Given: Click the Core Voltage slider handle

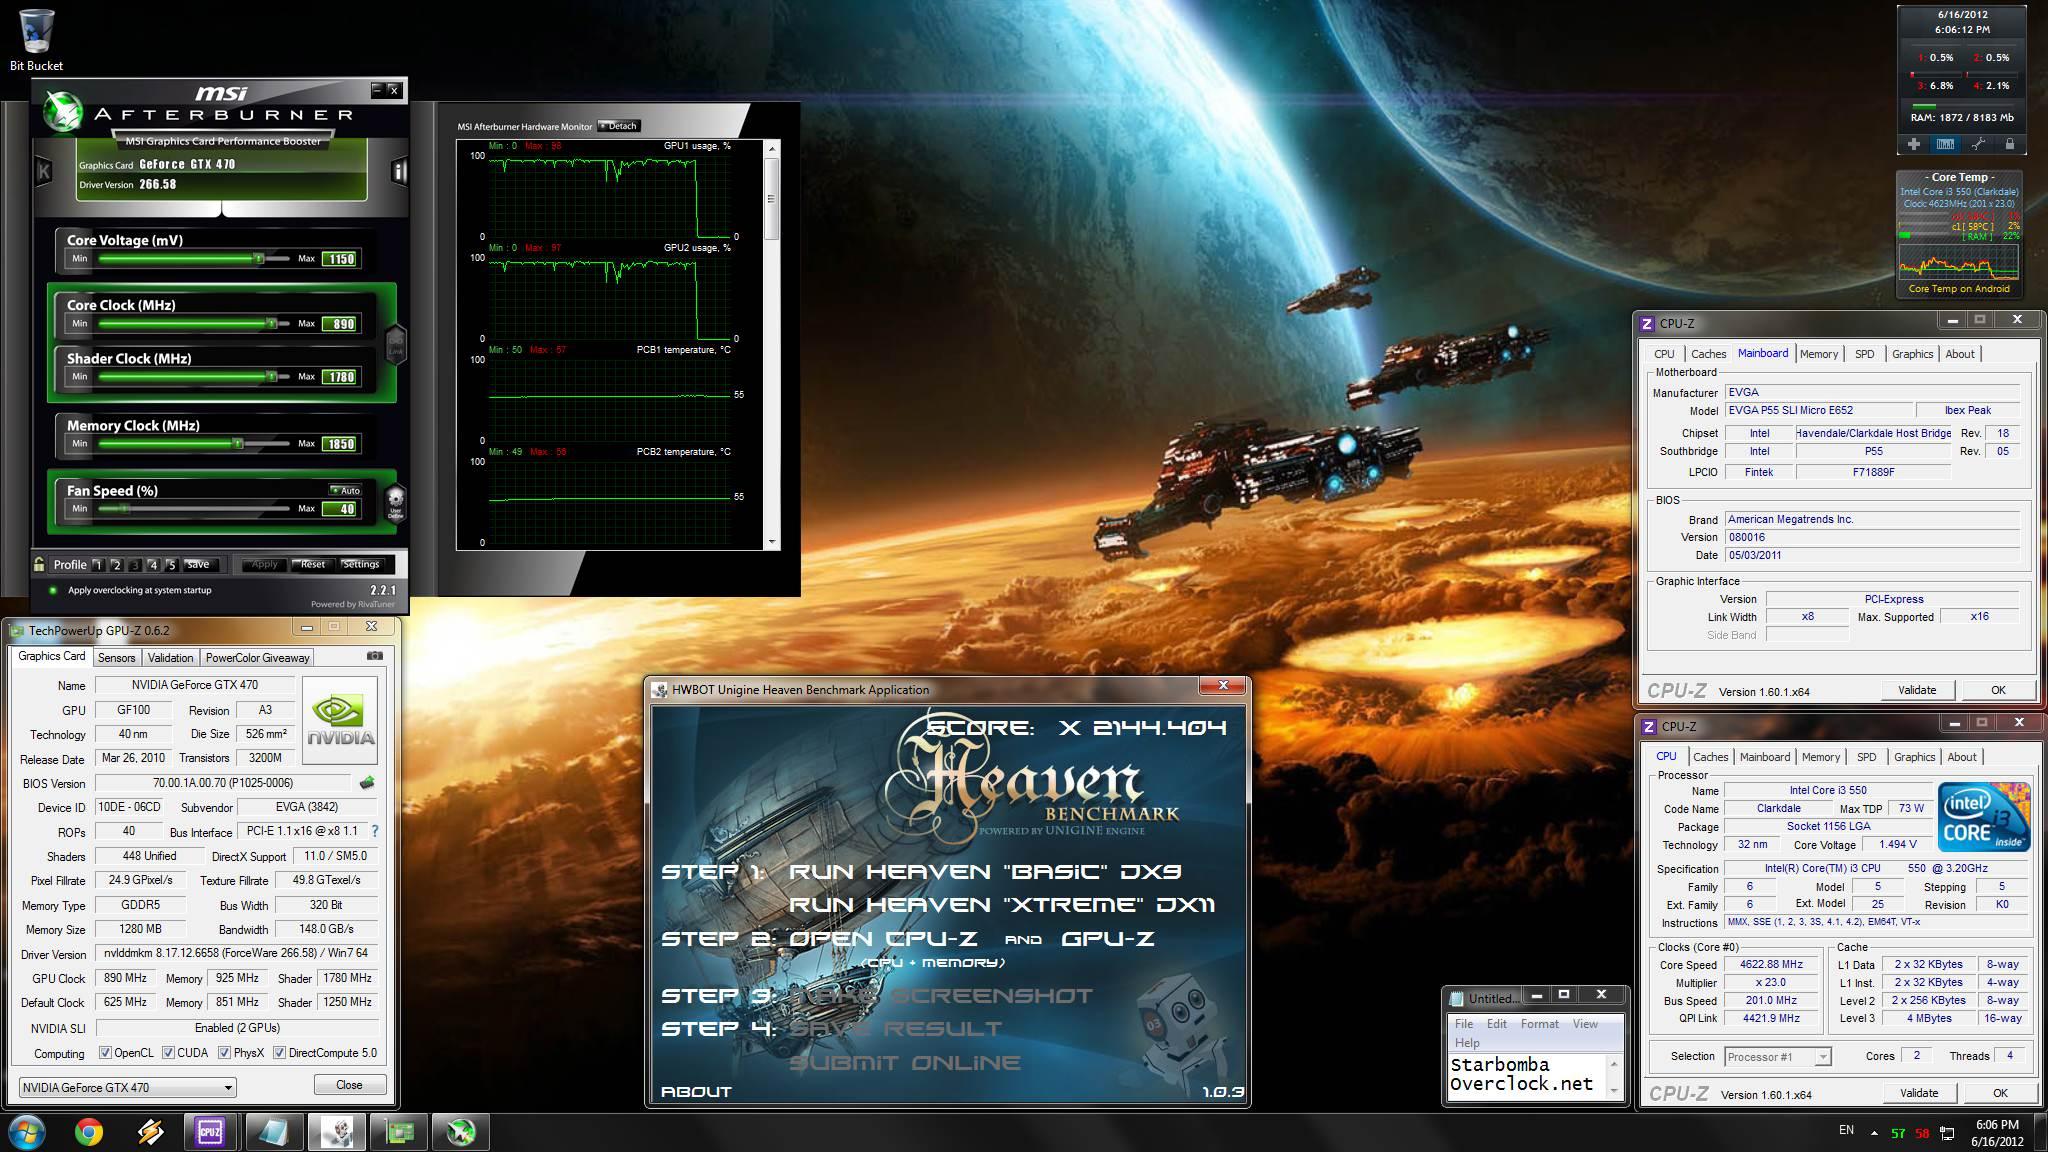Looking at the screenshot, I should (x=259, y=258).
